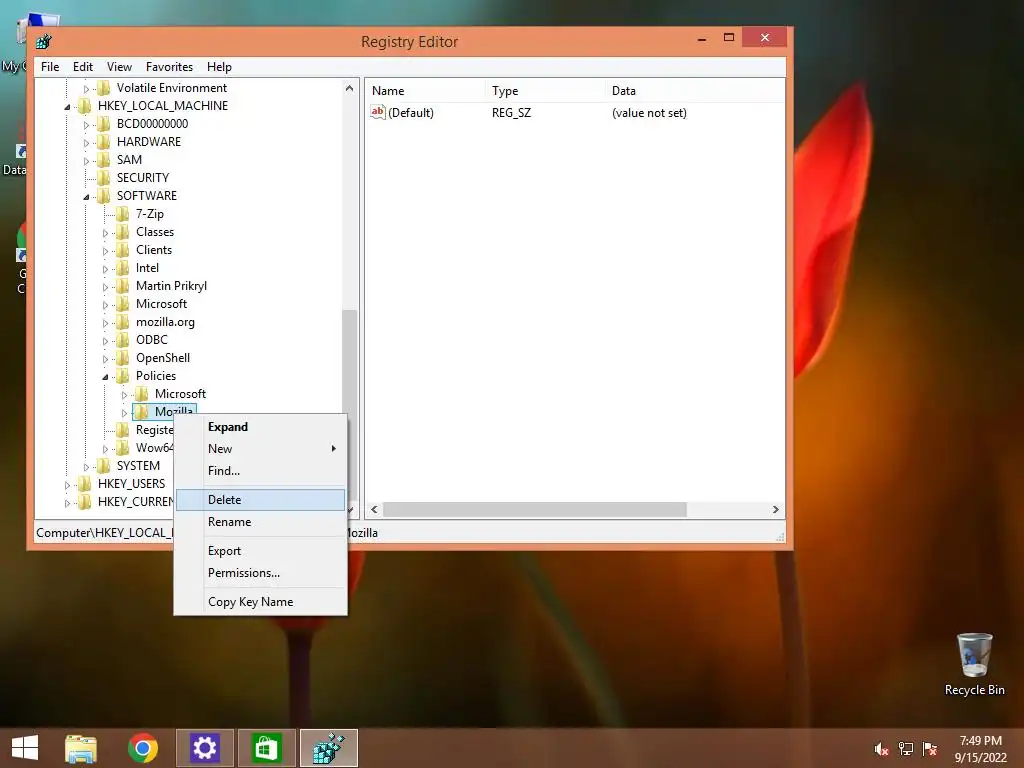Expand the Microsoft key under Policies
The width and height of the screenshot is (1024, 768).
[124, 394]
